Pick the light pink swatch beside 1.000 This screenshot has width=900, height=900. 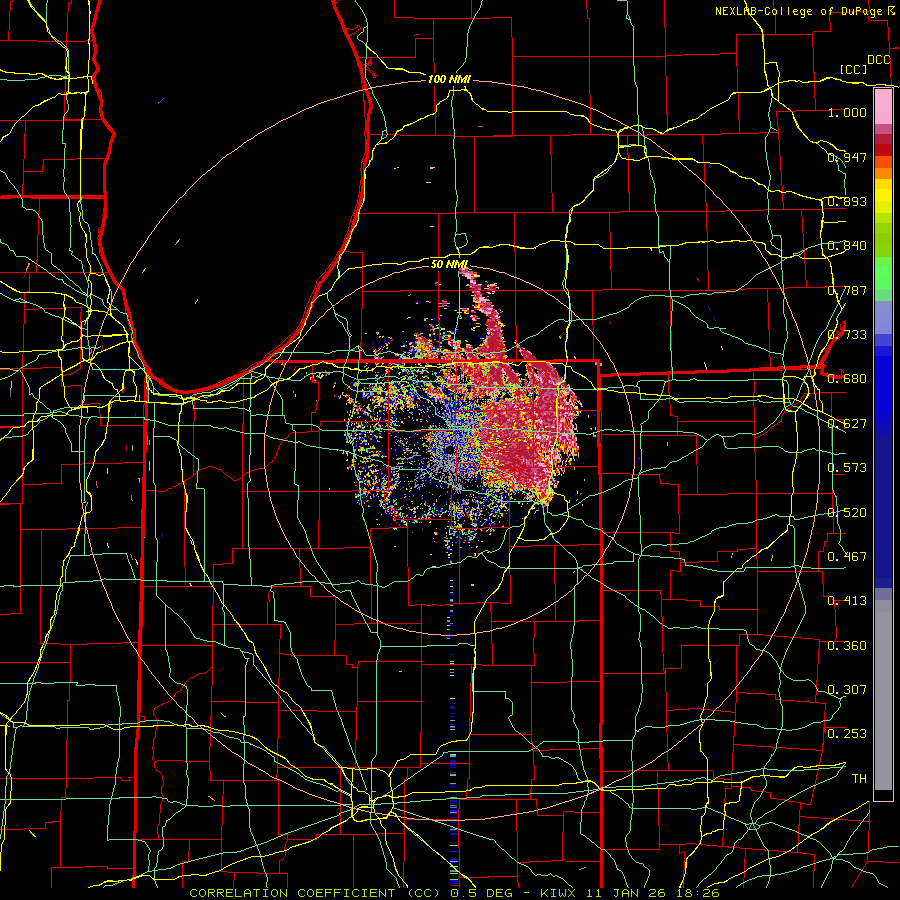883,106
